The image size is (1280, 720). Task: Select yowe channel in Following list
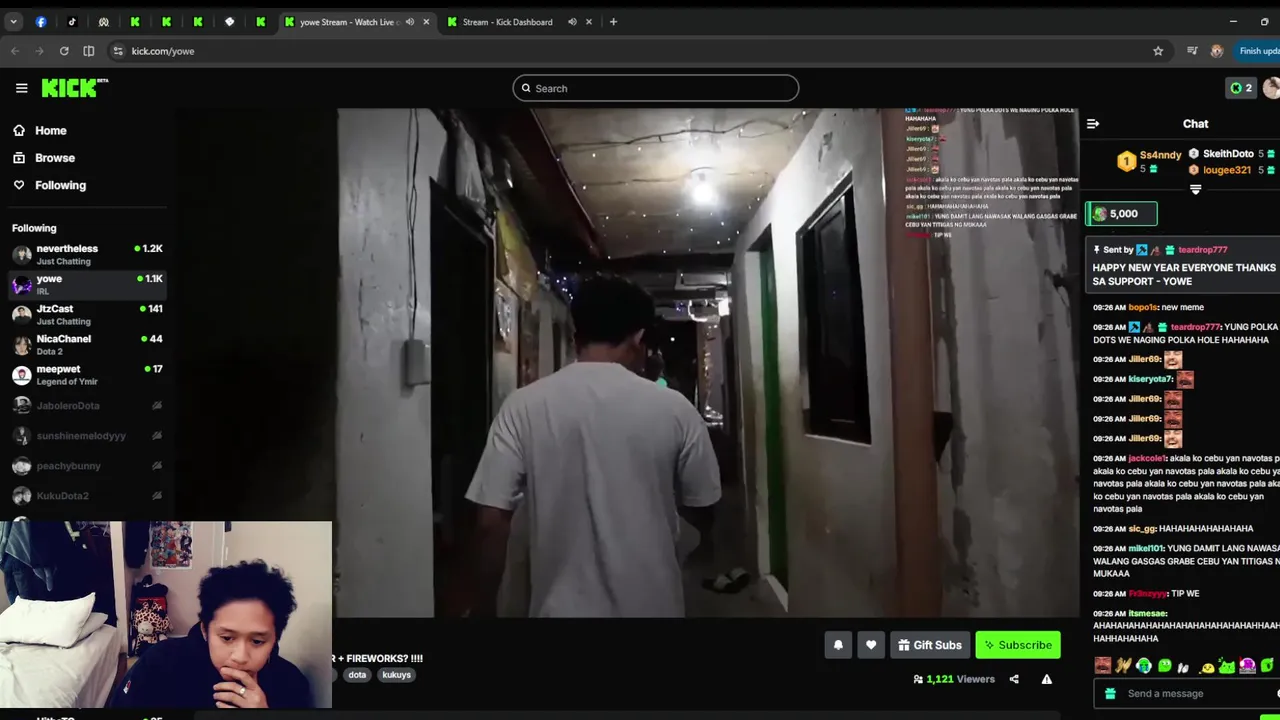(x=87, y=284)
